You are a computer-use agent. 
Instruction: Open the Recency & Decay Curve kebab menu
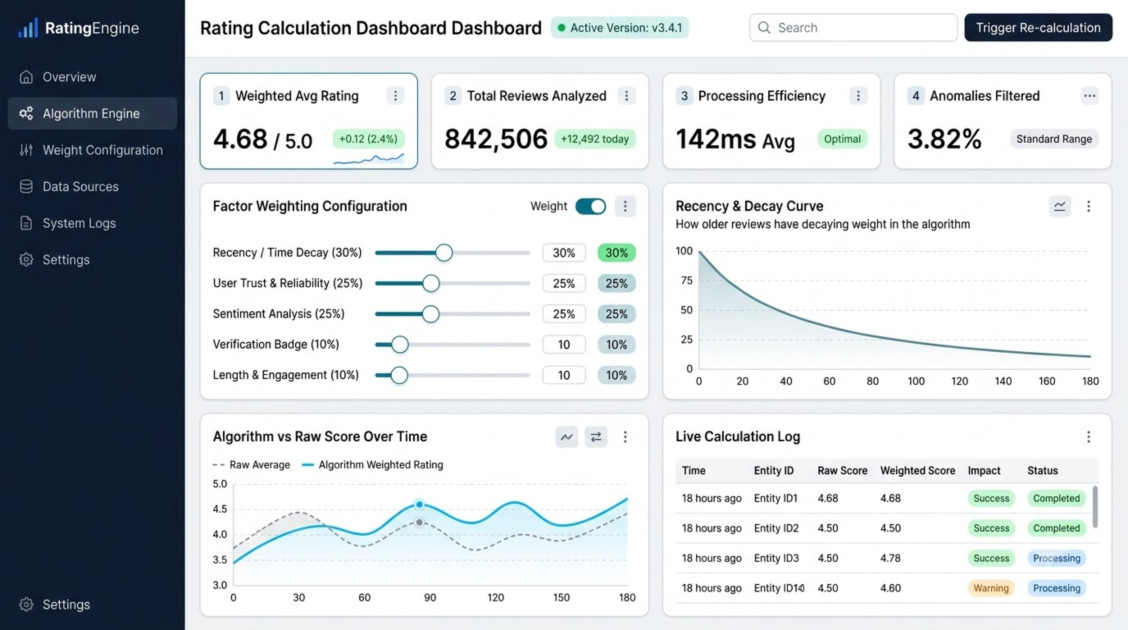(1088, 206)
